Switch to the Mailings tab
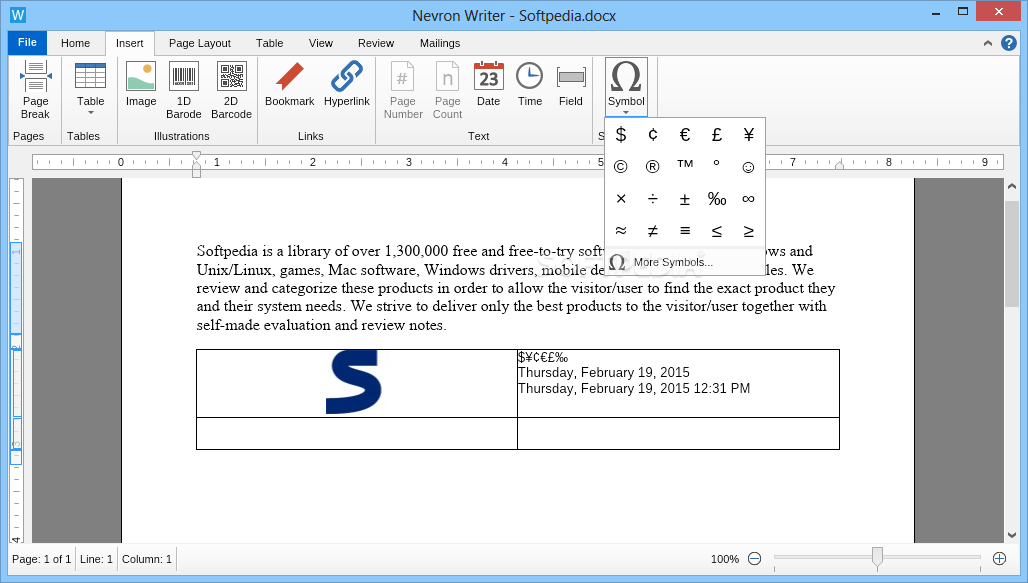The image size is (1028, 583). pyautogui.click(x=440, y=43)
